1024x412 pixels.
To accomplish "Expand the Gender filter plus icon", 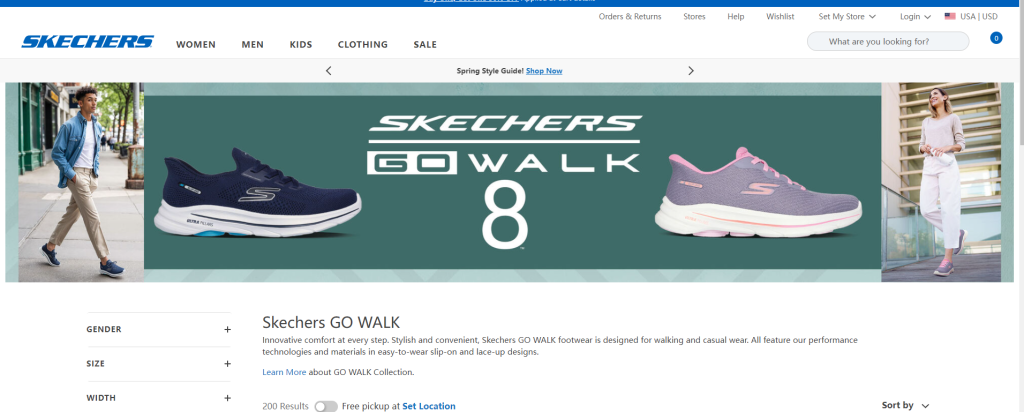I will coord(227,329).
